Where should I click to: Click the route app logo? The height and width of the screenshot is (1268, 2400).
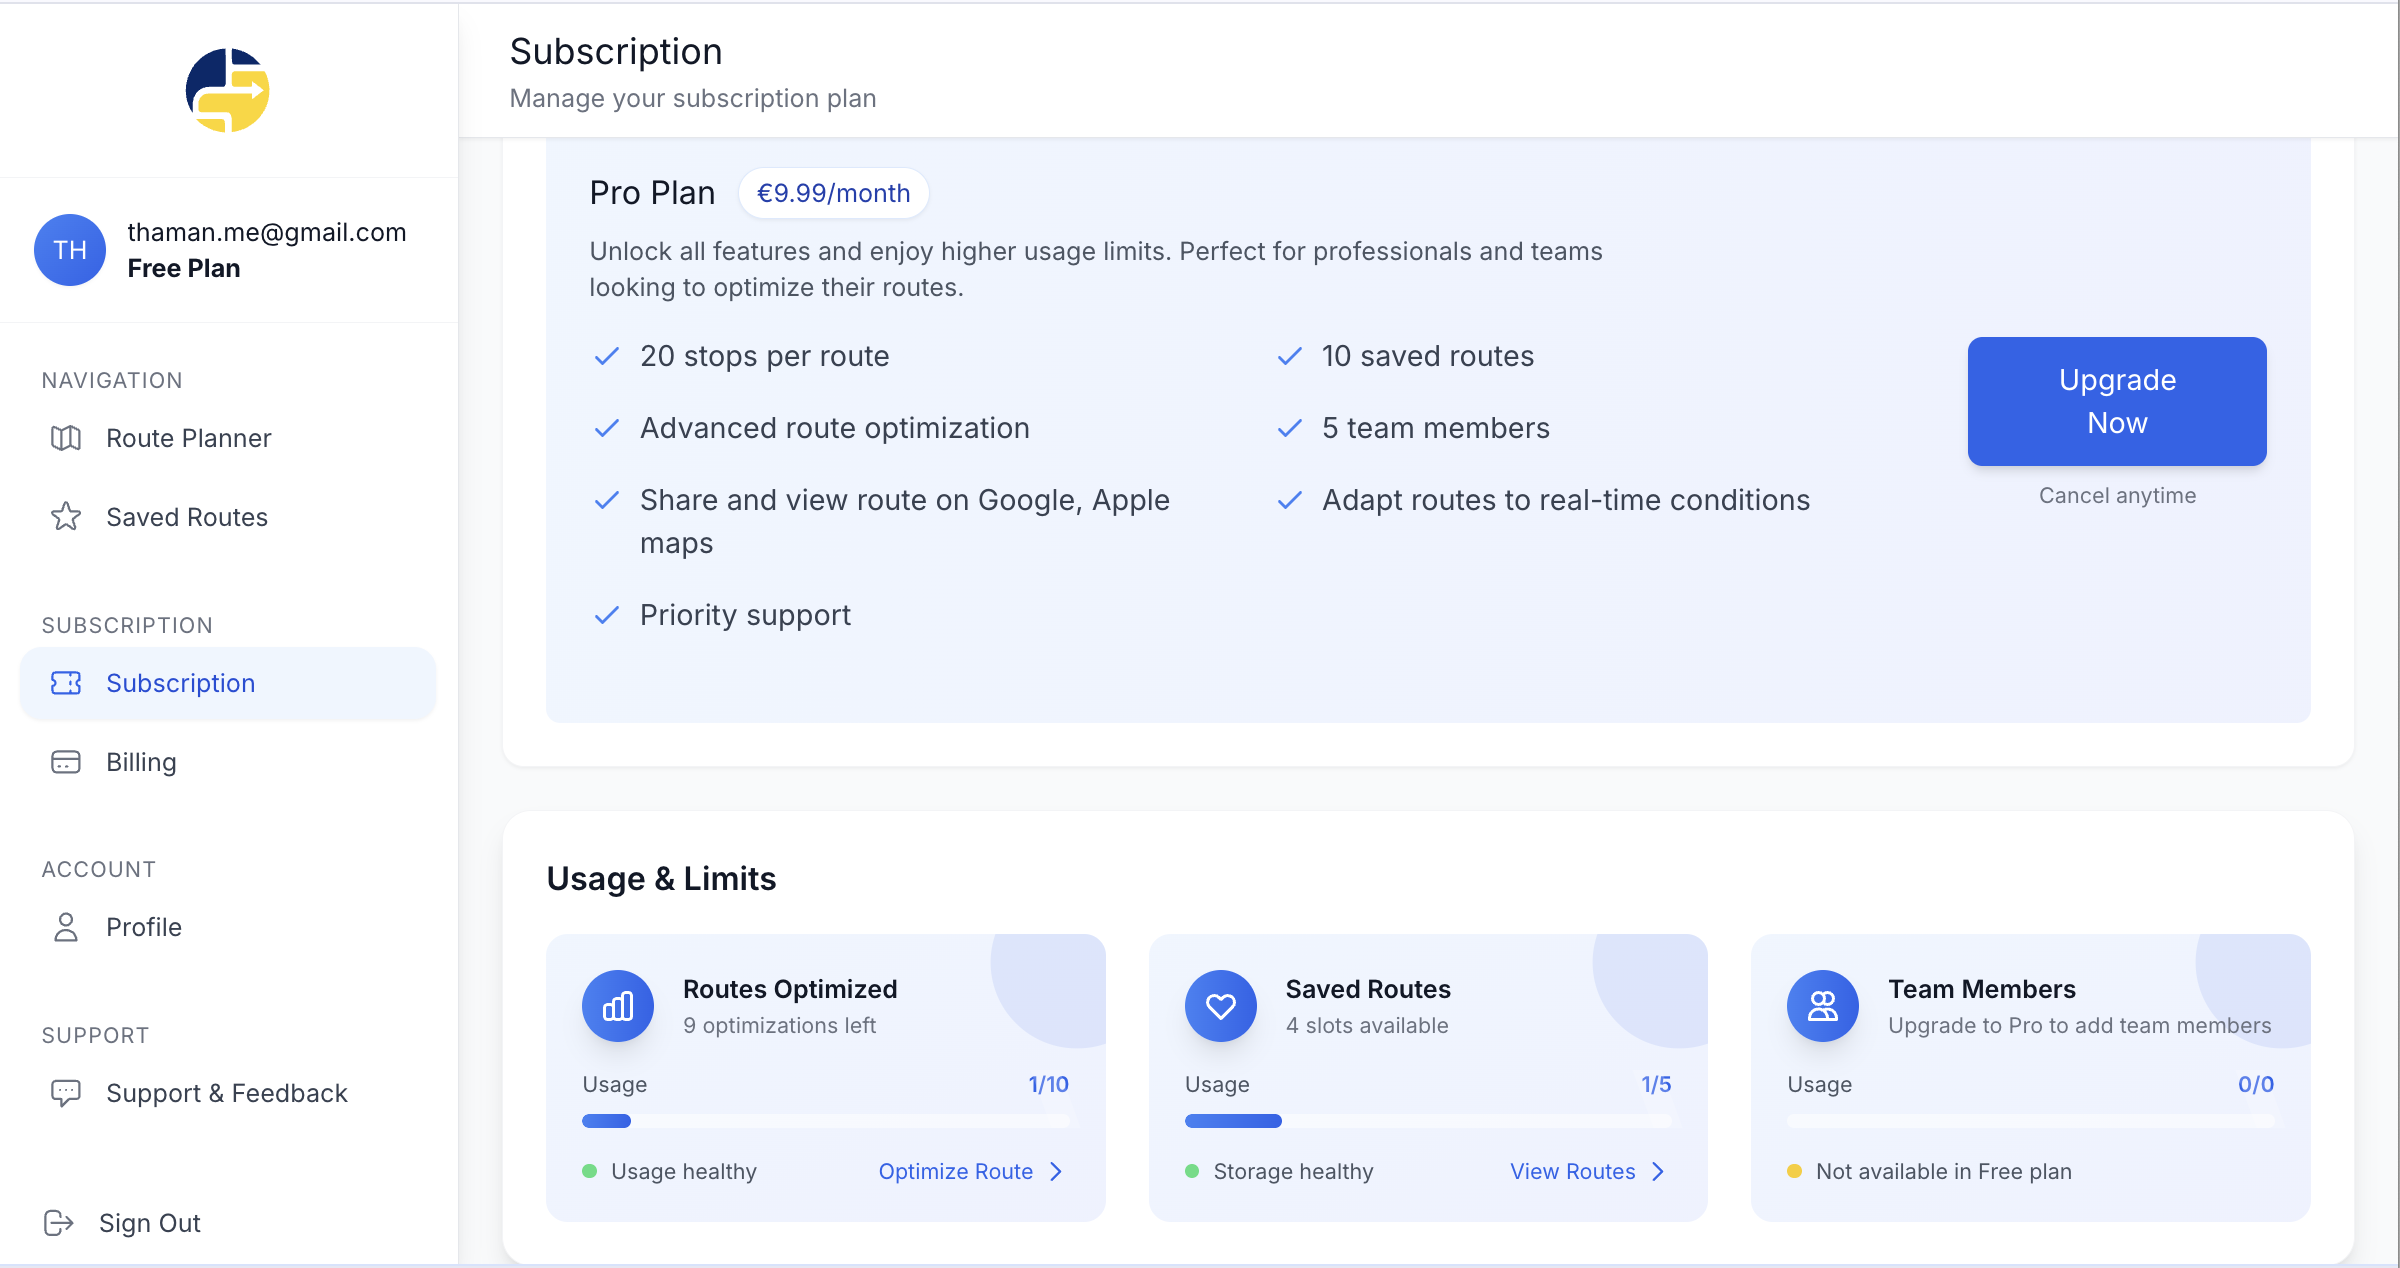[x=228, y=90]
